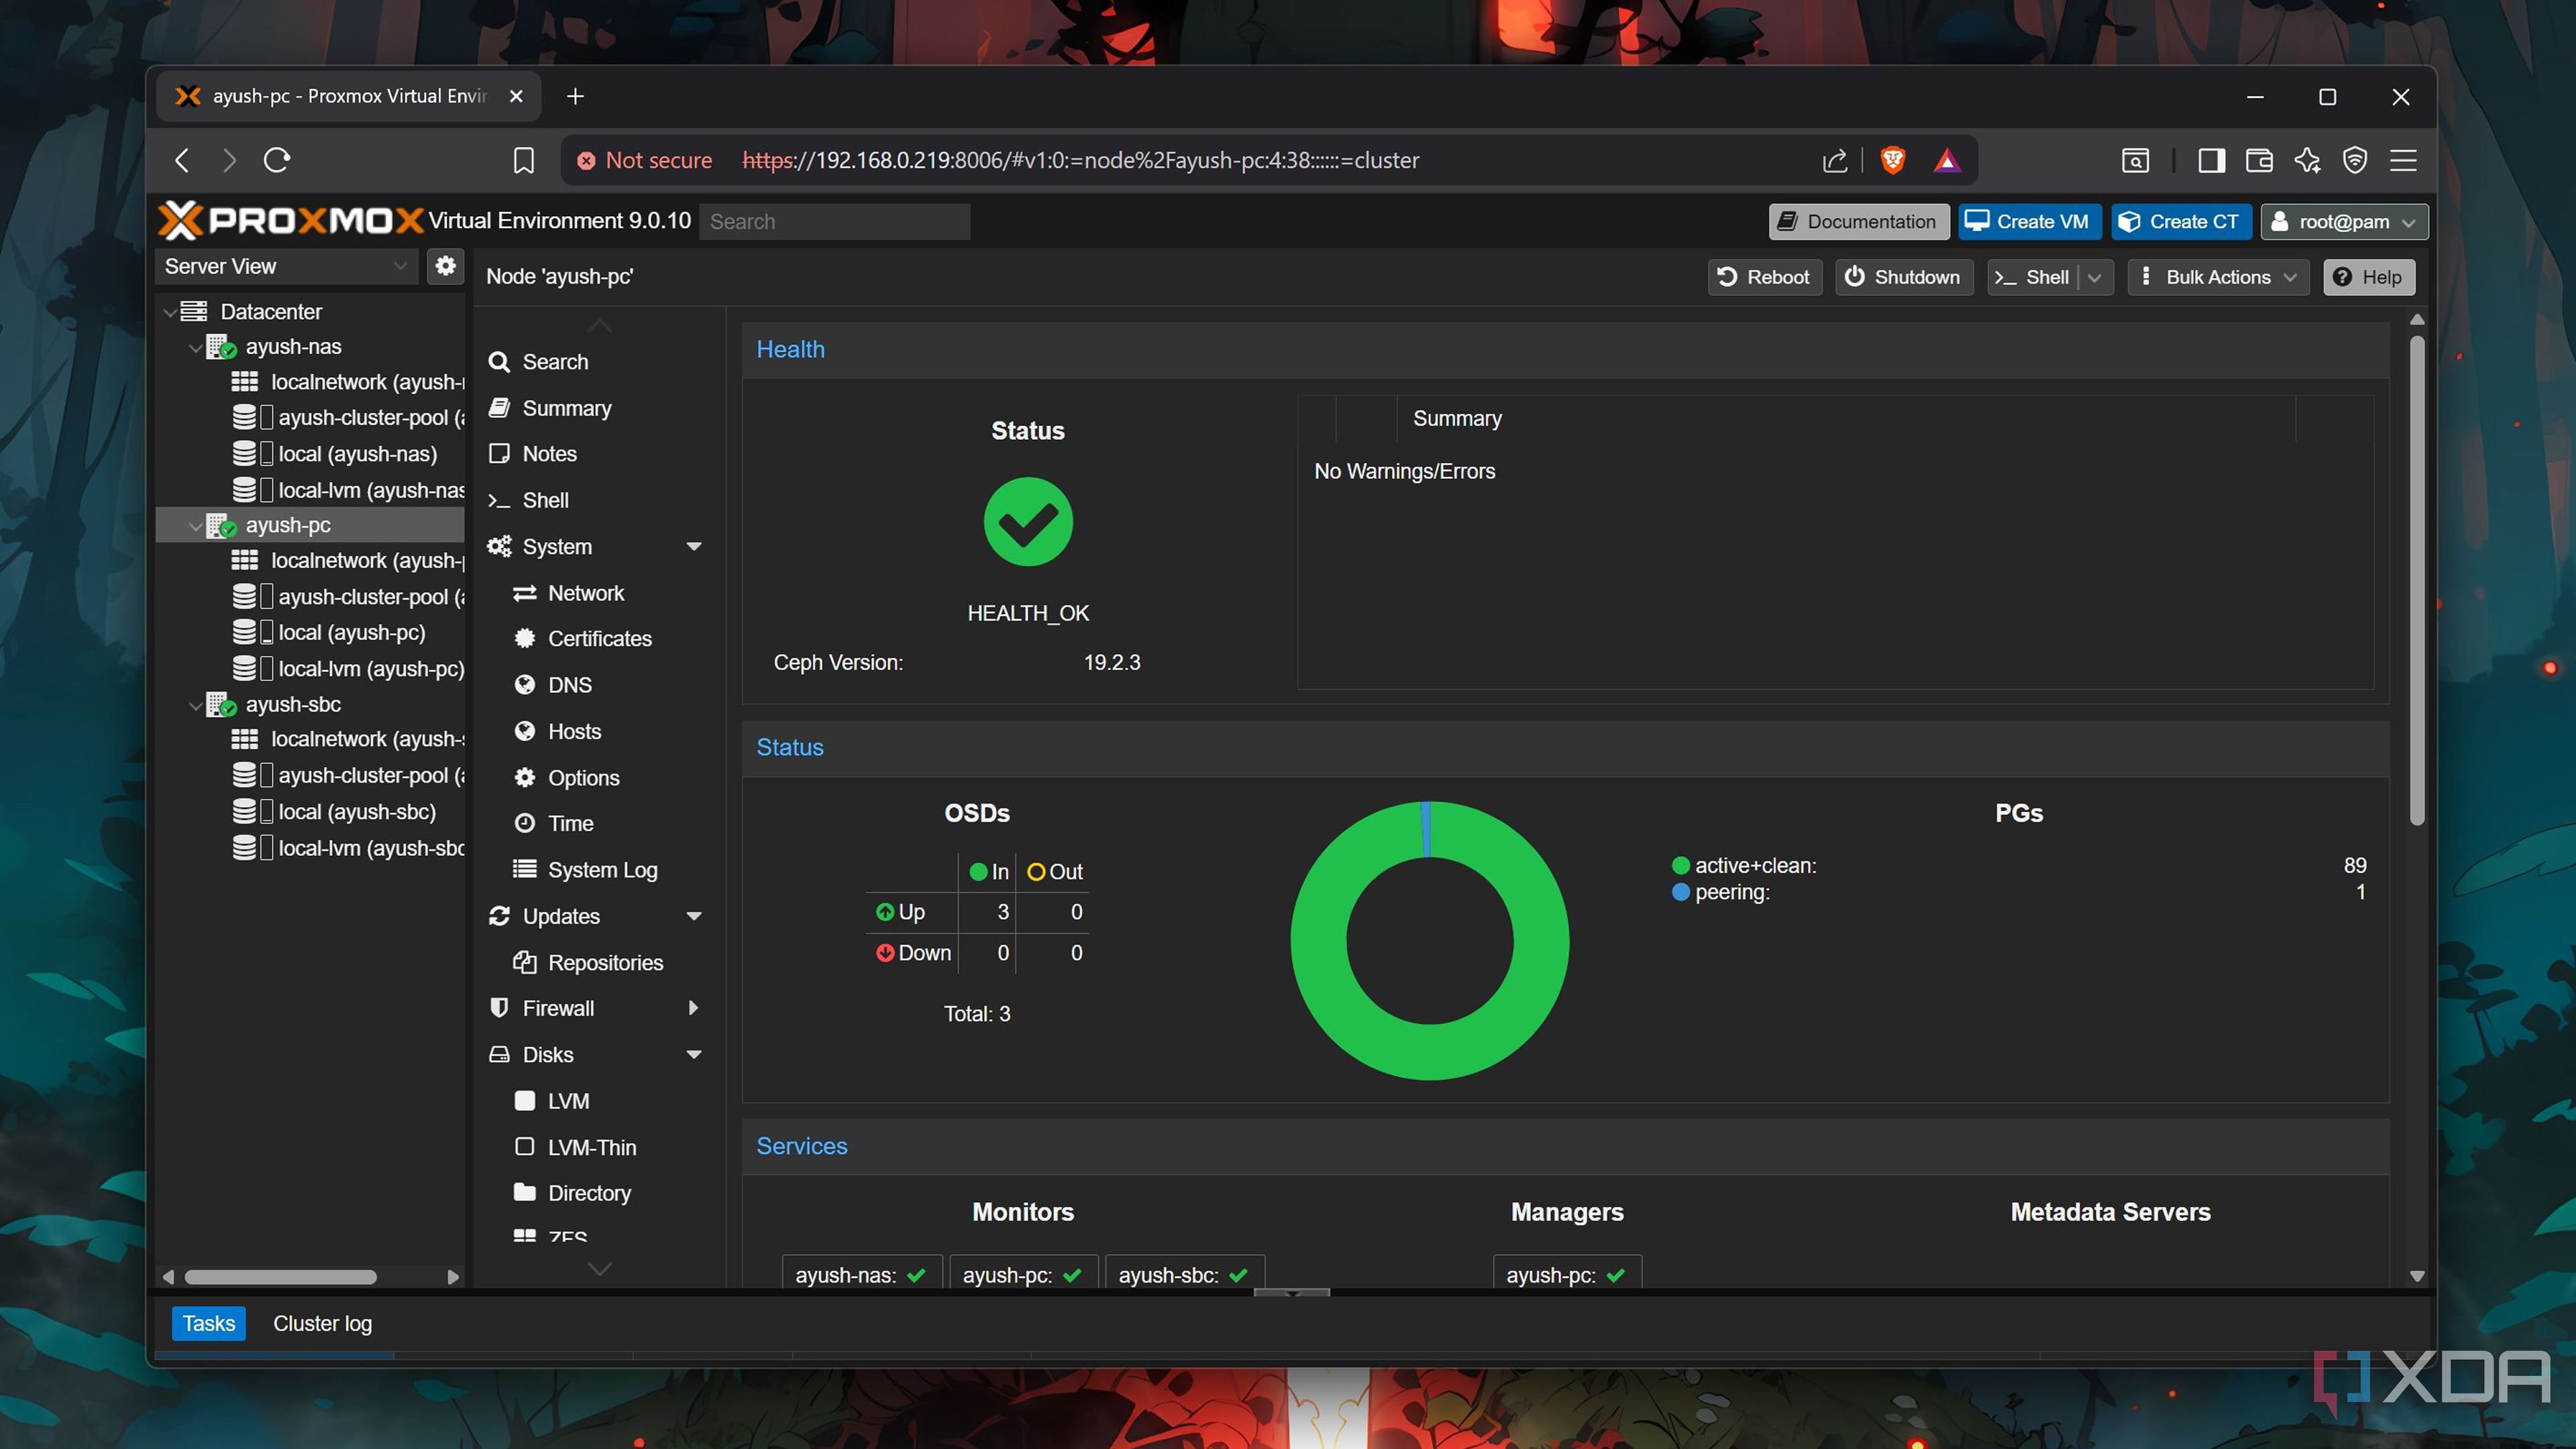Screen dimensions: 2576x1449
Task: Open browser hamburger menu
Action: click(2403, 160)
